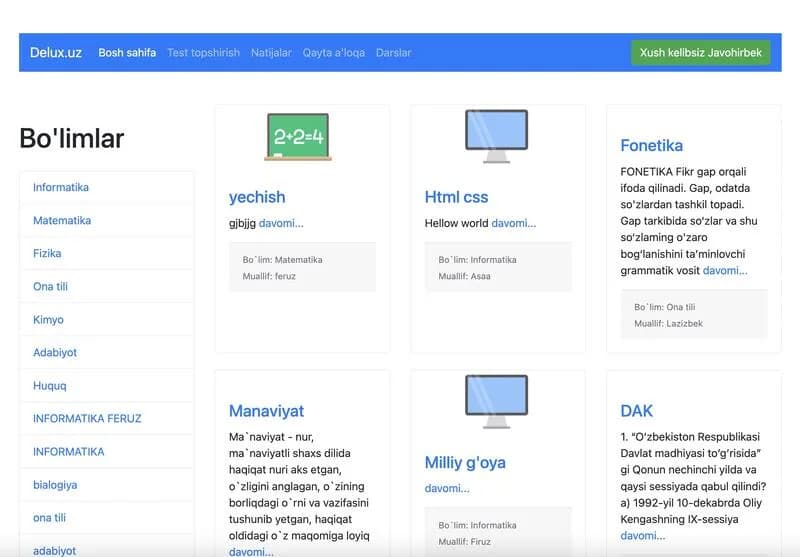Viewport: 800px width, 557px height.
Task: Open the Manaviyat article title
Action: point(266,411)
